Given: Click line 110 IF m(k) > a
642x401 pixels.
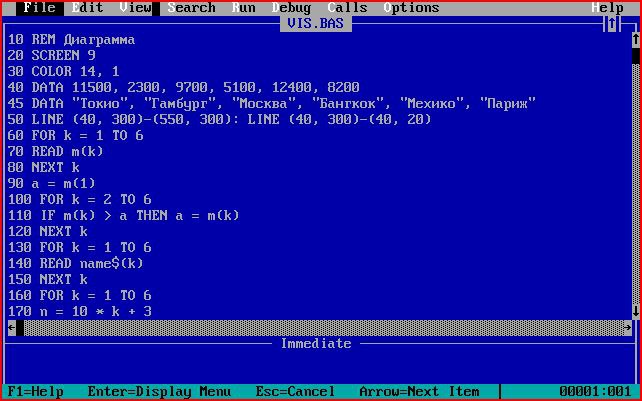Looking at the screenshot, I should (x=123, y=215).
